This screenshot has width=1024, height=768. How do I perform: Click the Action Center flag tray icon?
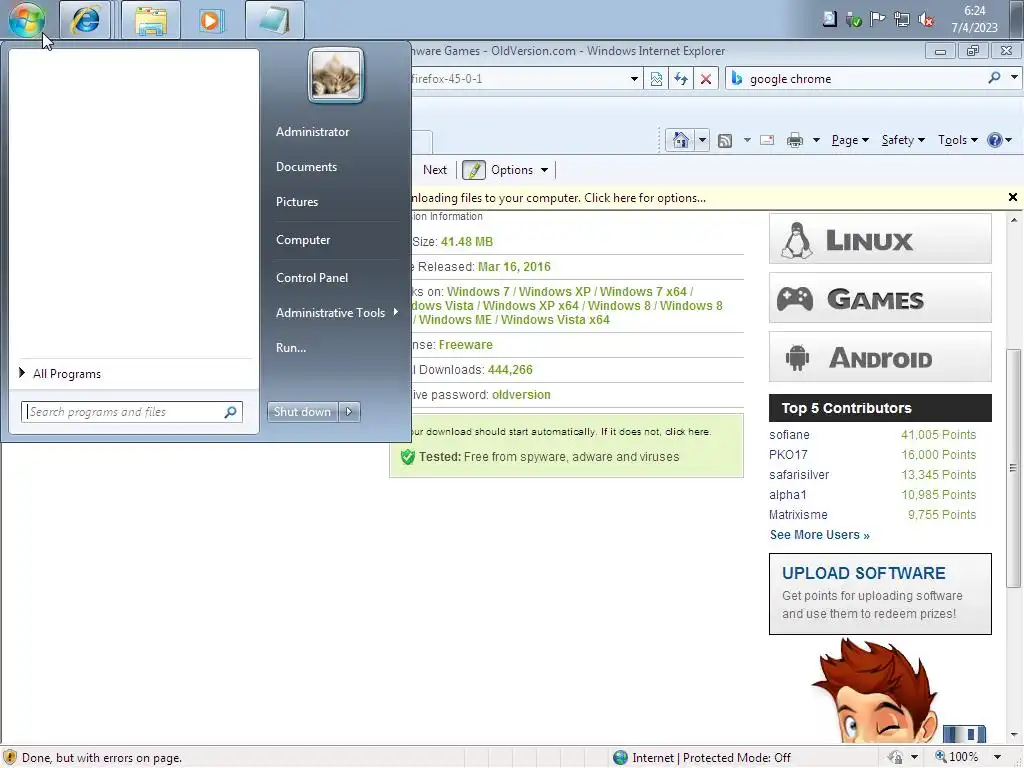click(x=878, y=19)
